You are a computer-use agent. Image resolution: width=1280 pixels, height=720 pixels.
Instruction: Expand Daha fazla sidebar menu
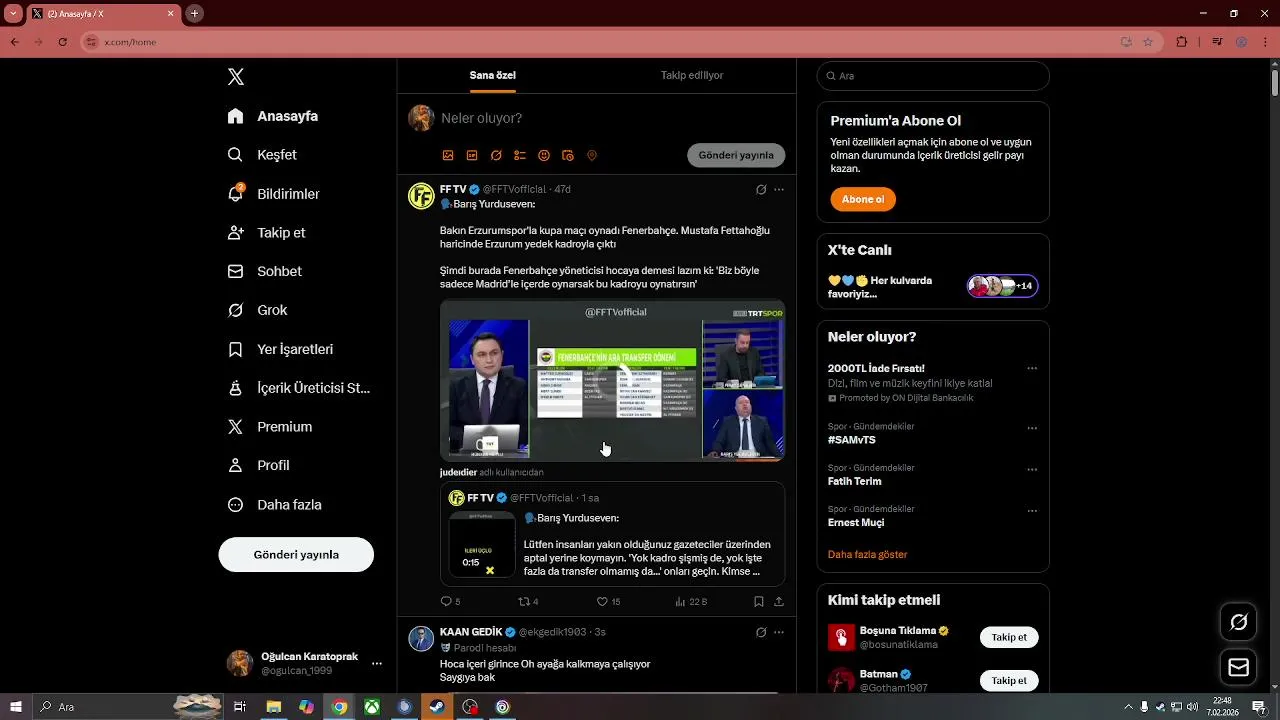point(275,505)
